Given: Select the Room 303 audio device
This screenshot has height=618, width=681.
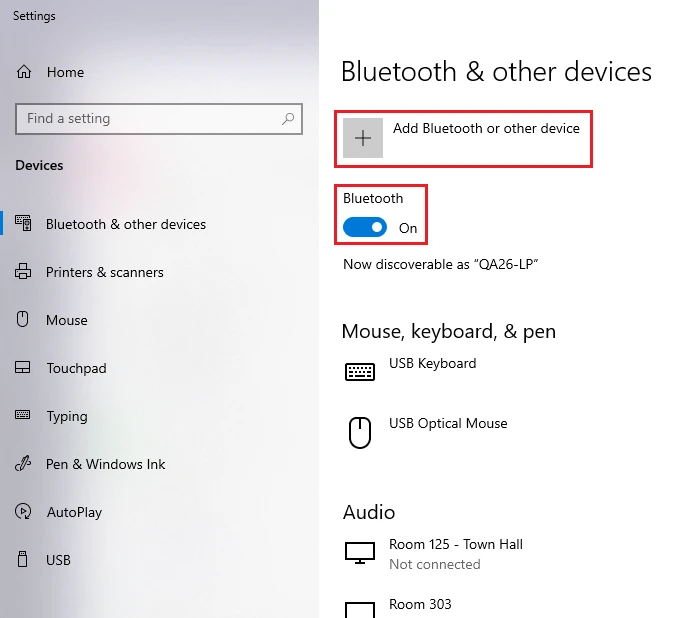Looking at the screenshot, I should 420,605.
